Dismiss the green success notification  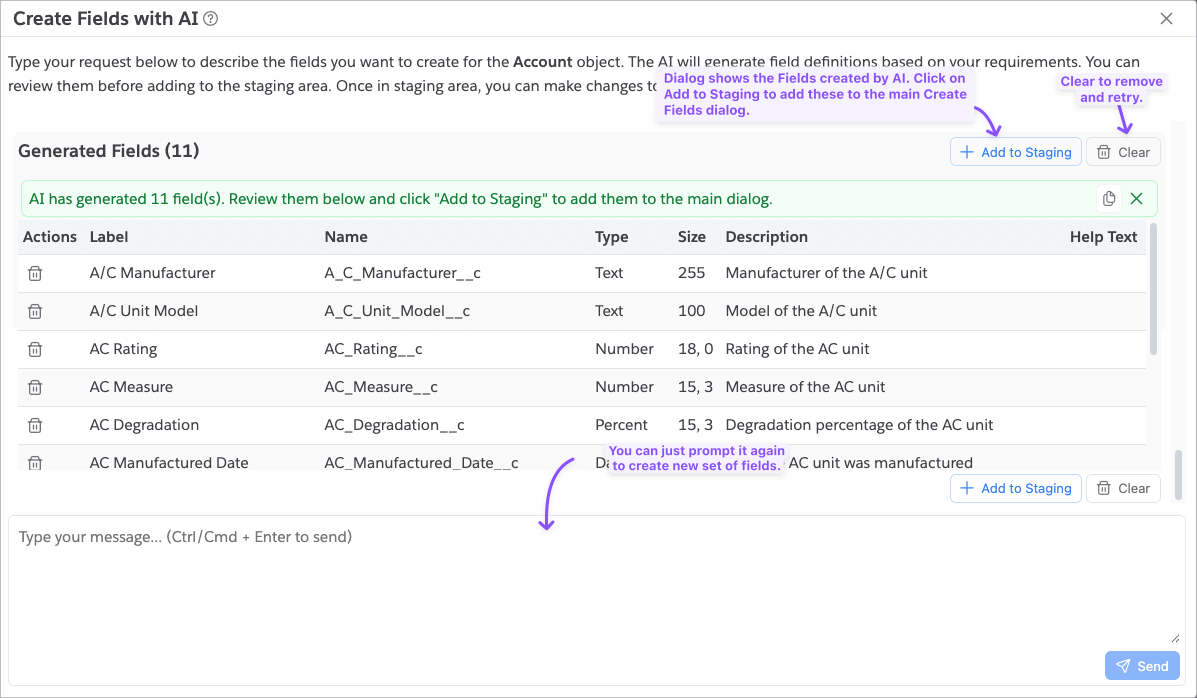point(1136,199)
